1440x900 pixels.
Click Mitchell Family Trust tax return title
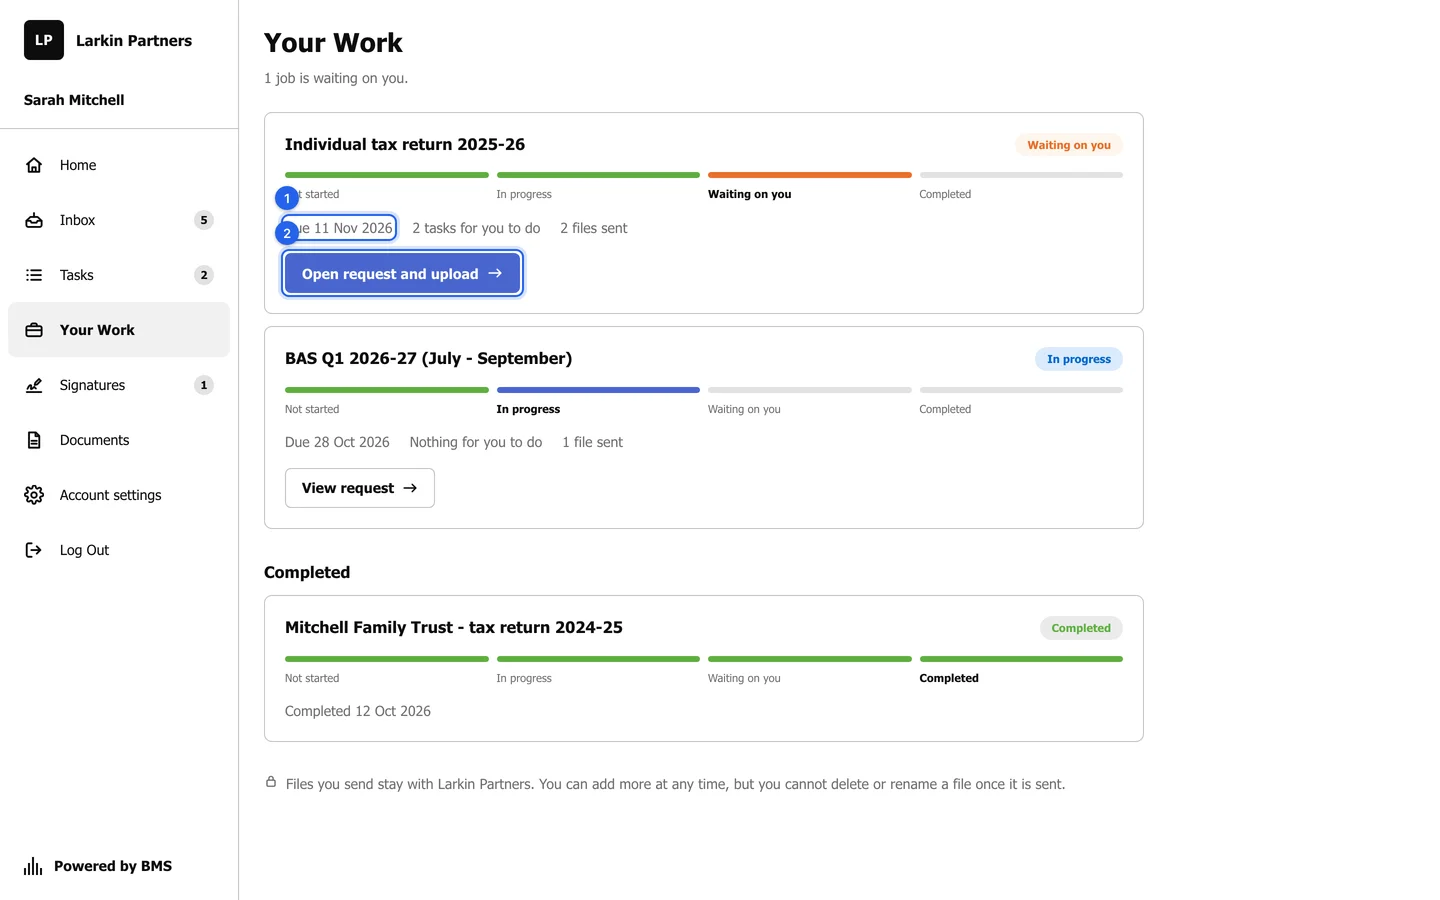pos(454,627)
